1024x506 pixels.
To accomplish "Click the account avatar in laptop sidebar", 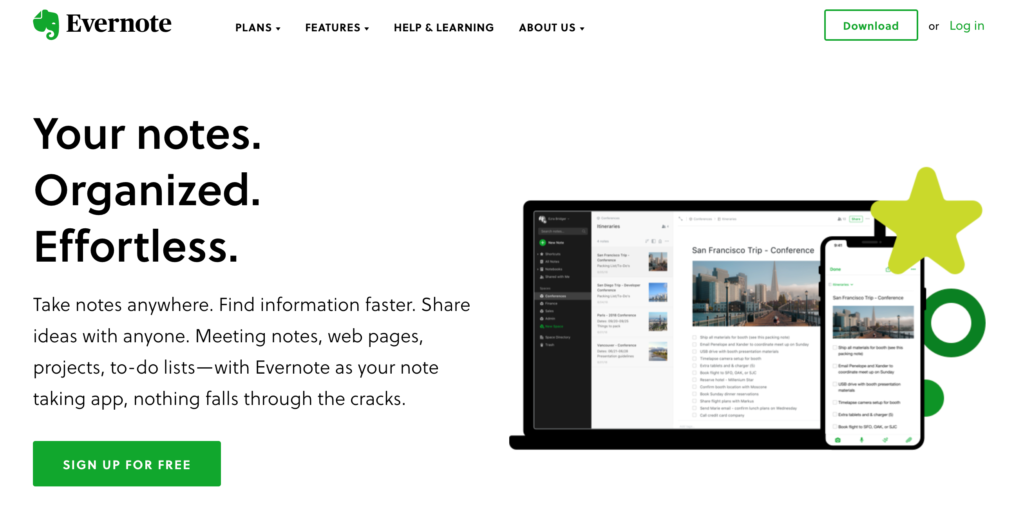I will coord(542,219).
